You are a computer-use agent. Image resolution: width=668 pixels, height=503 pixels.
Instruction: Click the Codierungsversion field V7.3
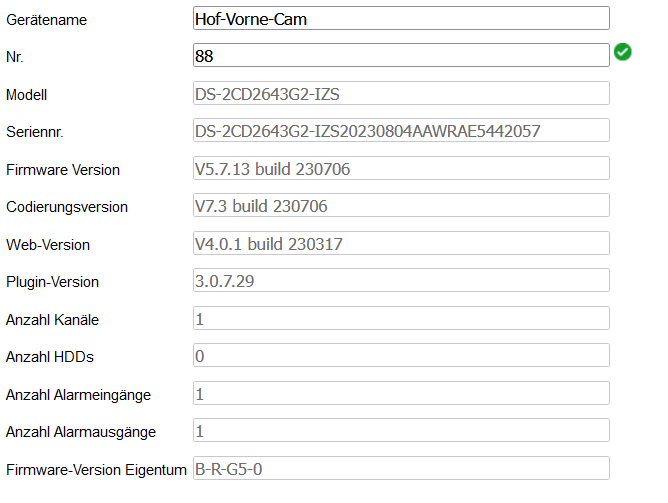tap(400, 206)
